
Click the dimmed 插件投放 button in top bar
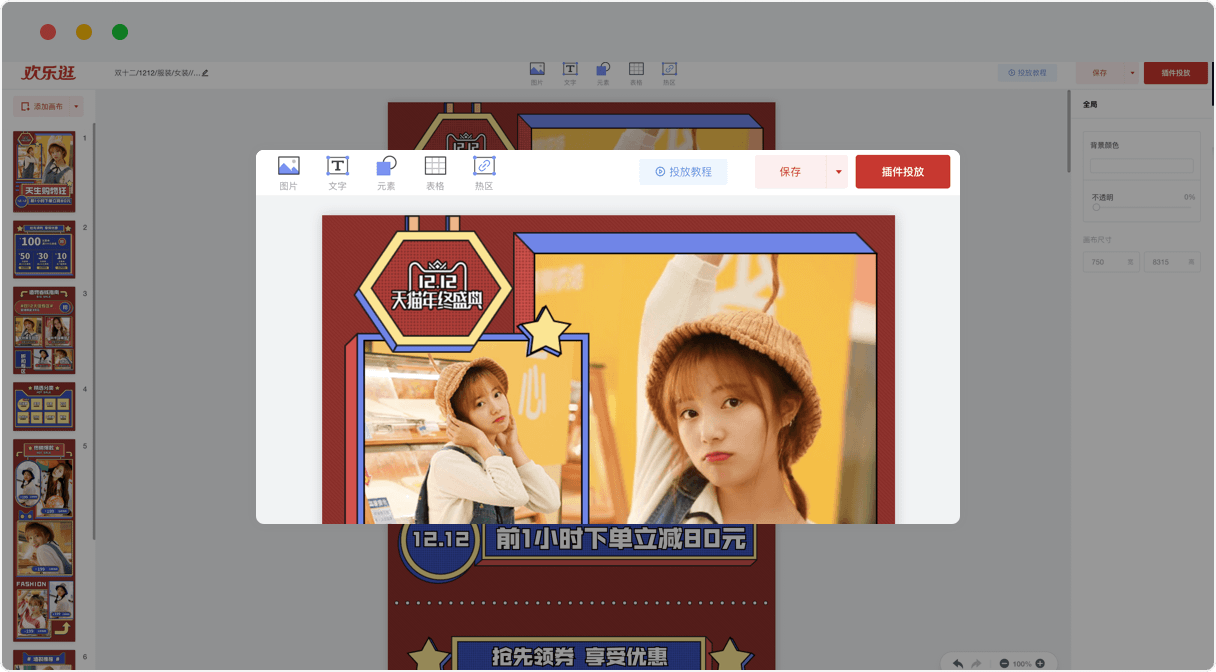click(x=1175, y=73)
